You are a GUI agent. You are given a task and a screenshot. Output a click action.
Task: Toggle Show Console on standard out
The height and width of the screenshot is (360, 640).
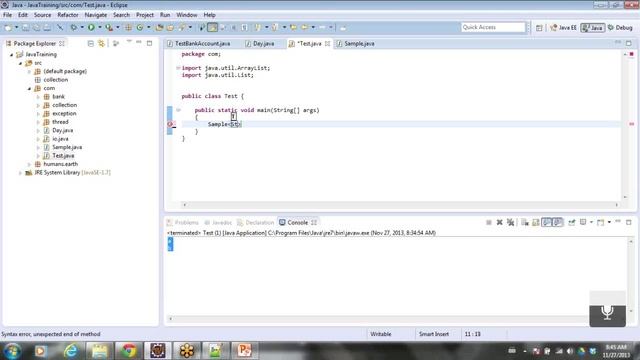pos(547,222)
